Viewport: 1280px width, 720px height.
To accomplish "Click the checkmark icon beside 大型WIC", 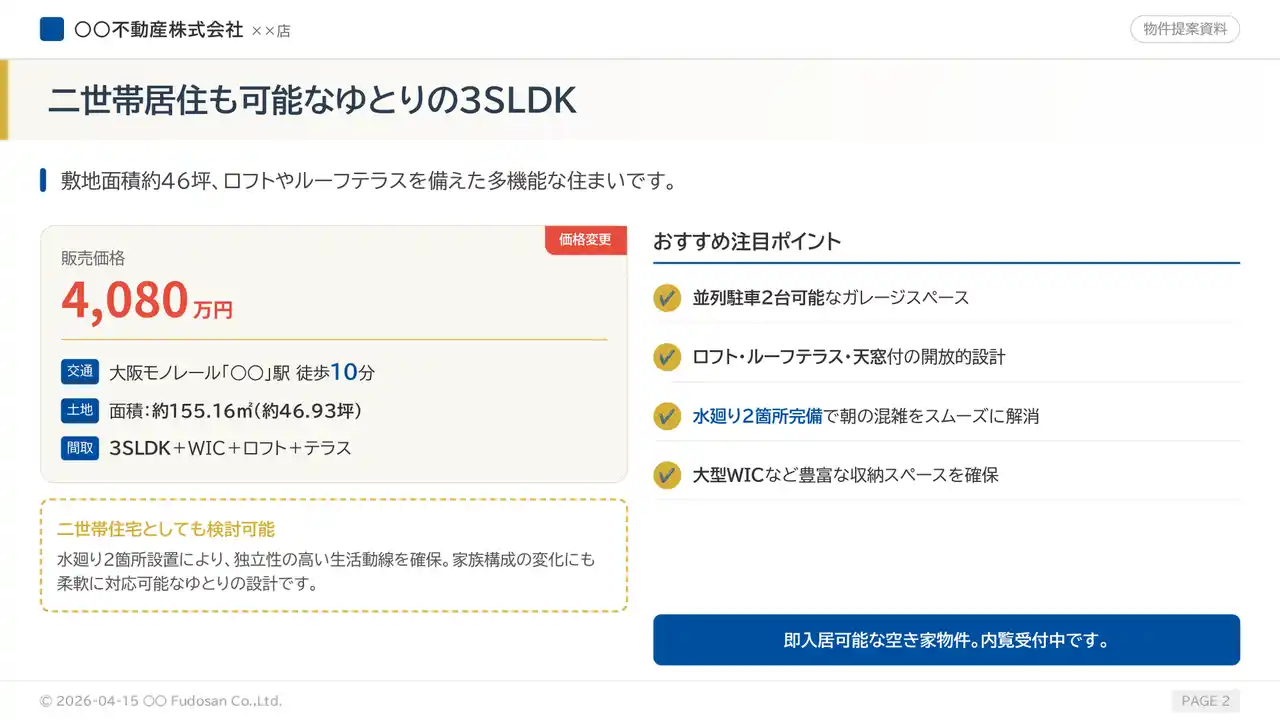I will (667, 475).
